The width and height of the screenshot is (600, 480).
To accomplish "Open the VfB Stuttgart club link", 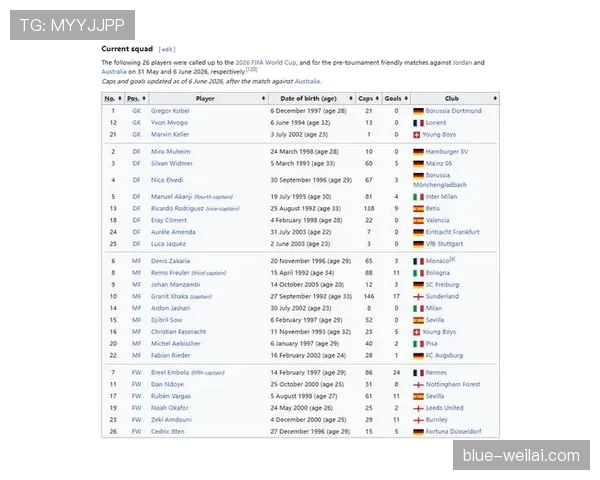I will coord(444,244).
